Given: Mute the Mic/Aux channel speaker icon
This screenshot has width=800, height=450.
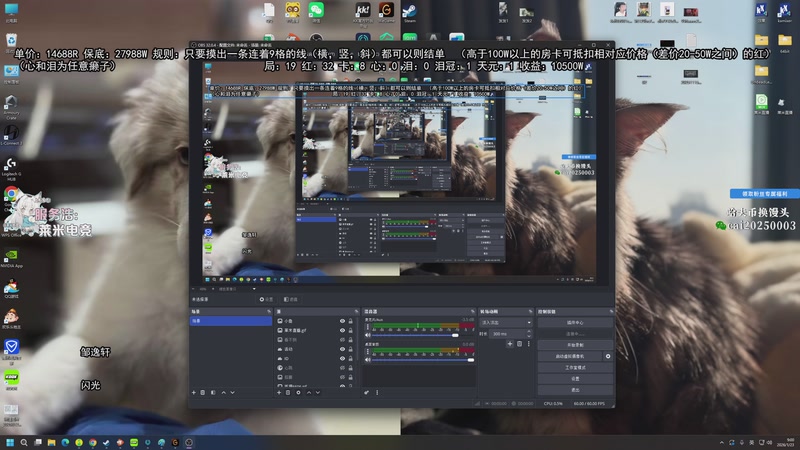Looking at the screenshot, I should coord(368,335).
